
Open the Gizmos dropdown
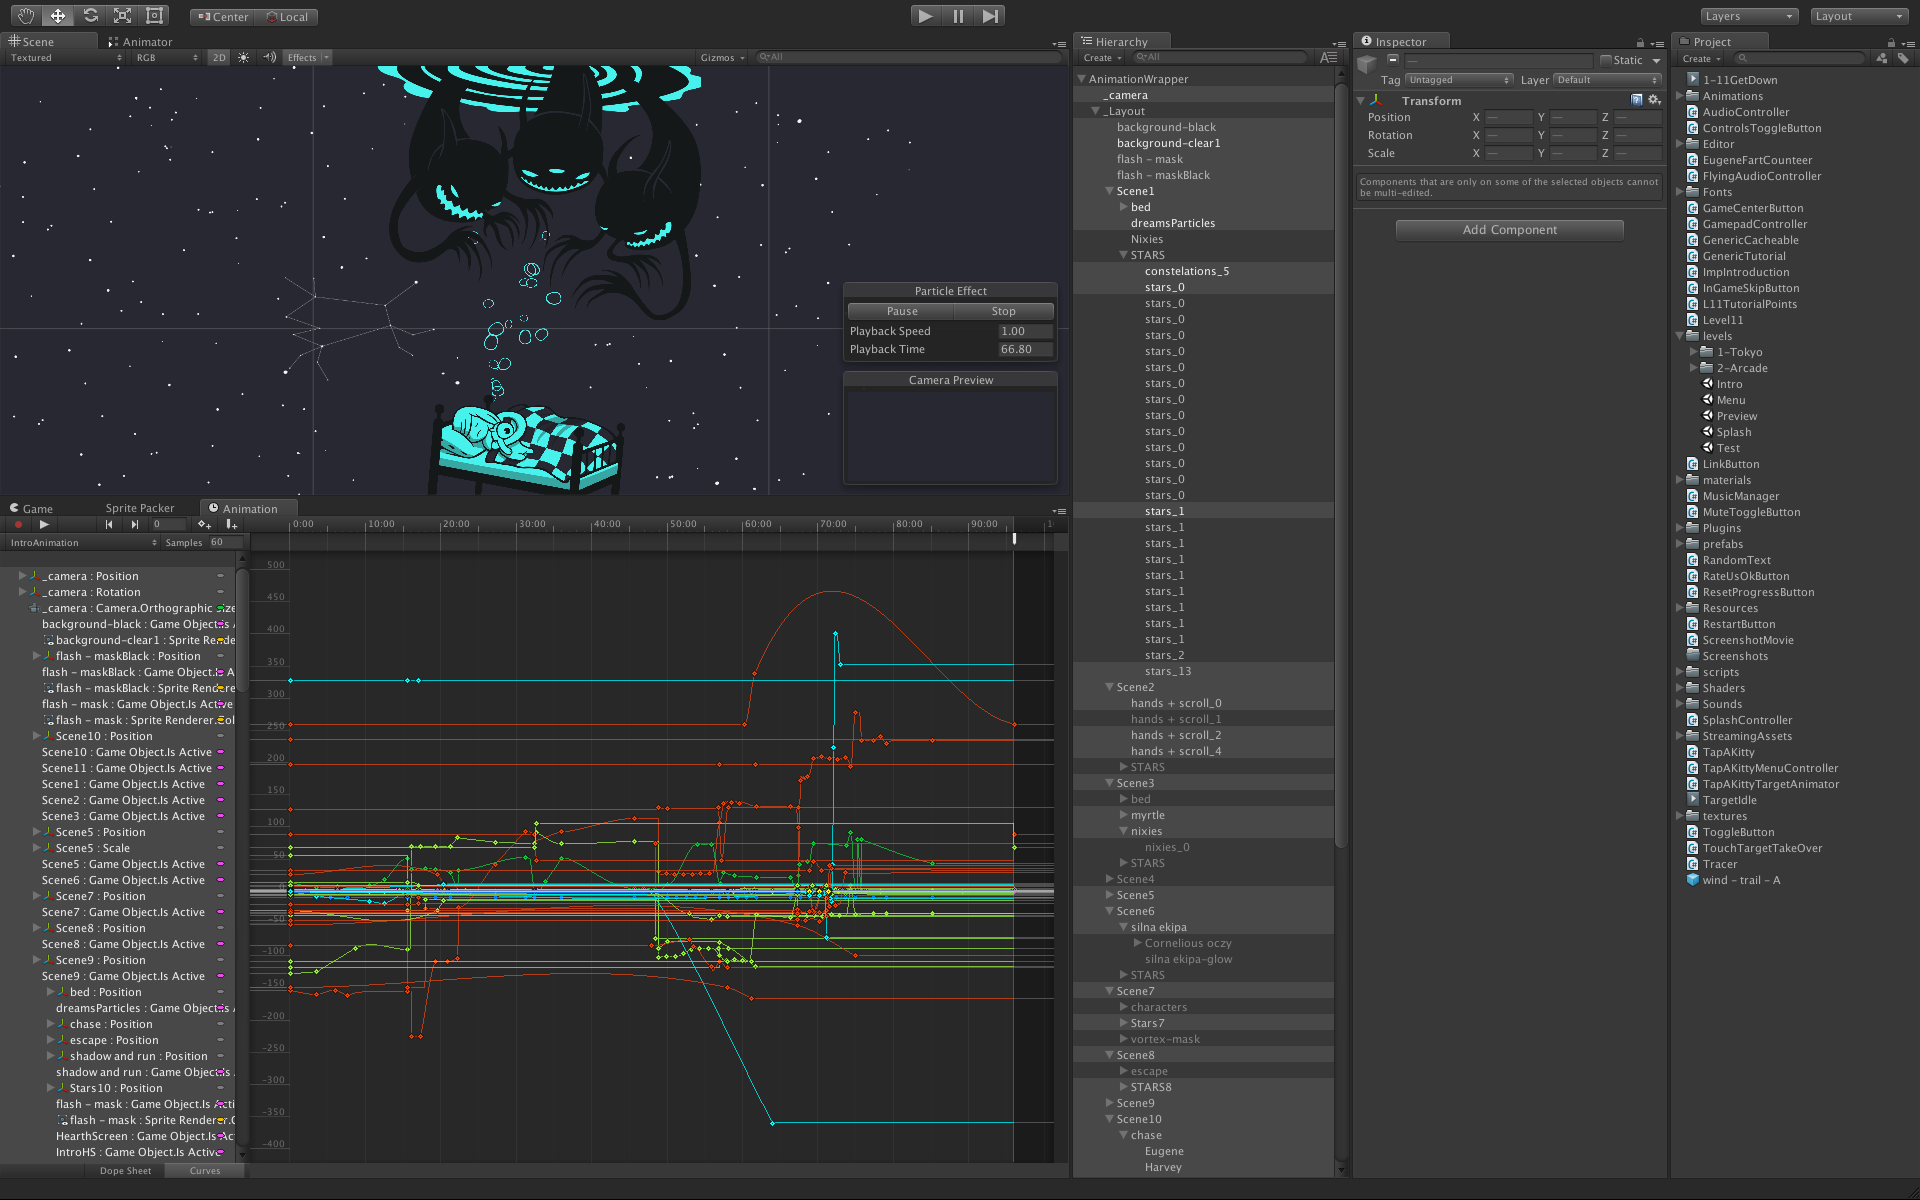coord(723,57)
